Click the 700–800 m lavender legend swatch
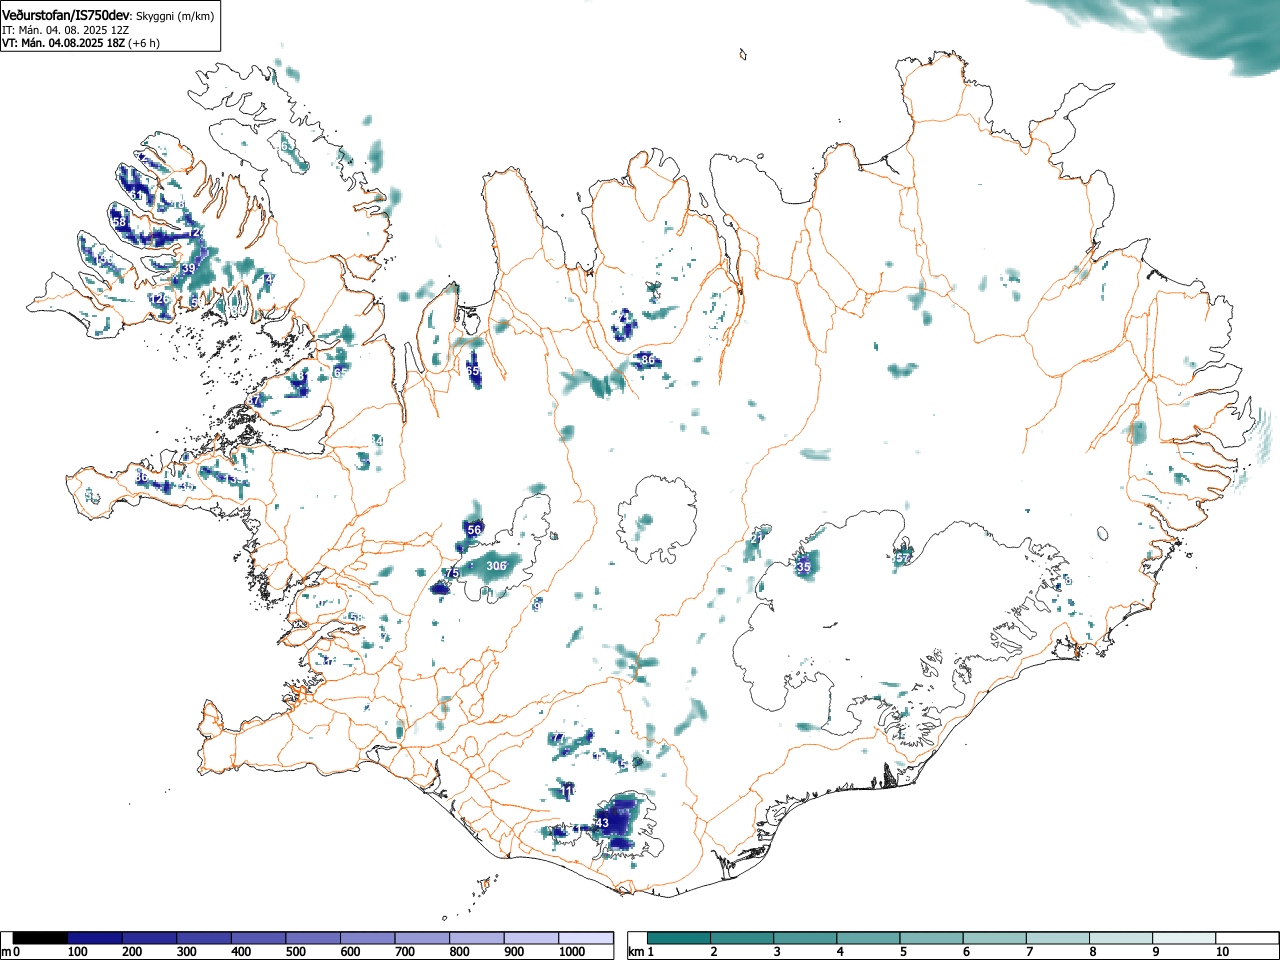The image size is (1280, 960). tap(422, 938)
